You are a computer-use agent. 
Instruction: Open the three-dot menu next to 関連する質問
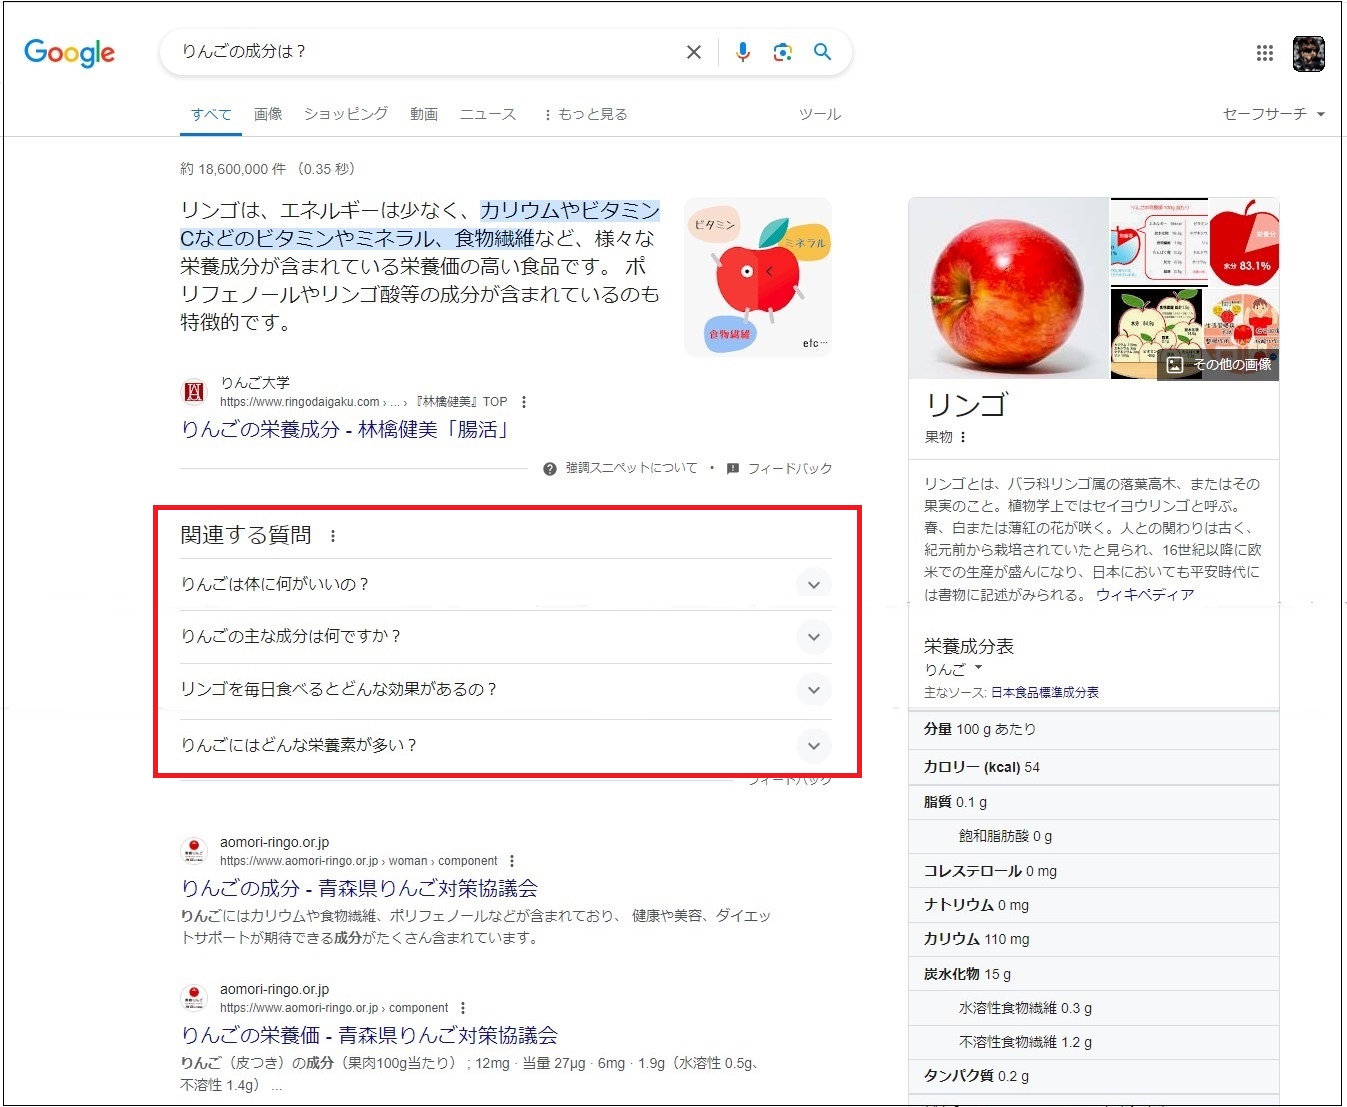(x=333, y=536)
